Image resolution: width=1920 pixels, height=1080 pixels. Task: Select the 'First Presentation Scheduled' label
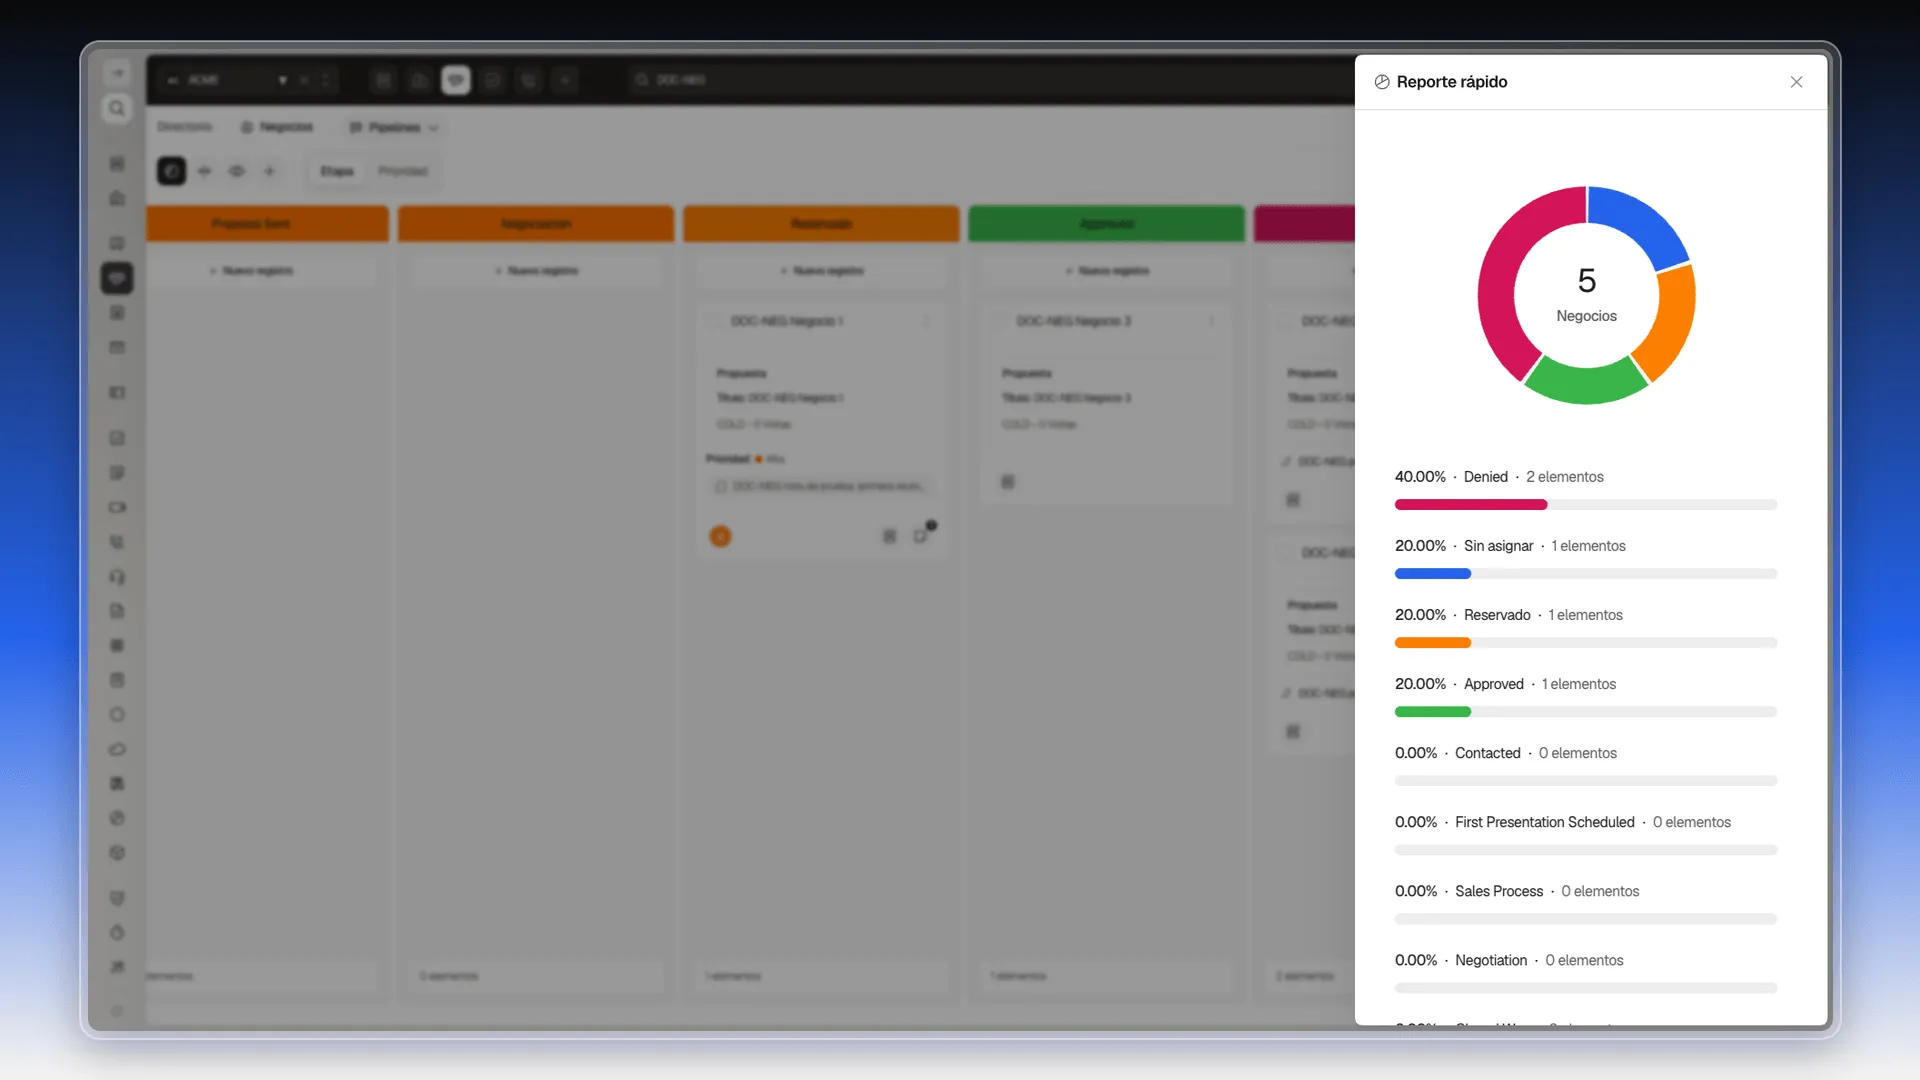click(x=1545, y=822)
